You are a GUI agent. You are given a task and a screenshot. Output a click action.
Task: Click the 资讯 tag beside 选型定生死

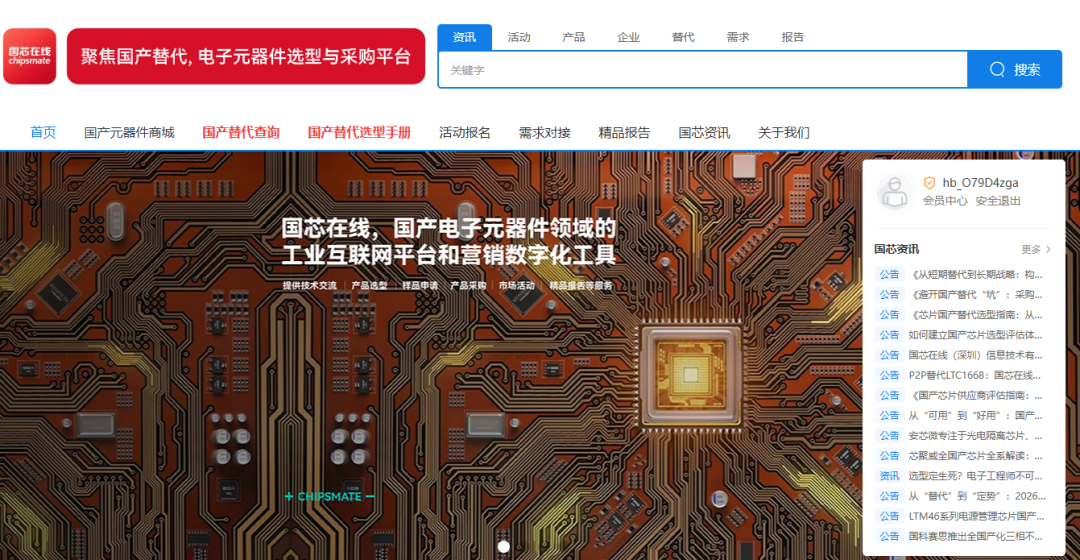pyautogui.click(x=889, y=476)
